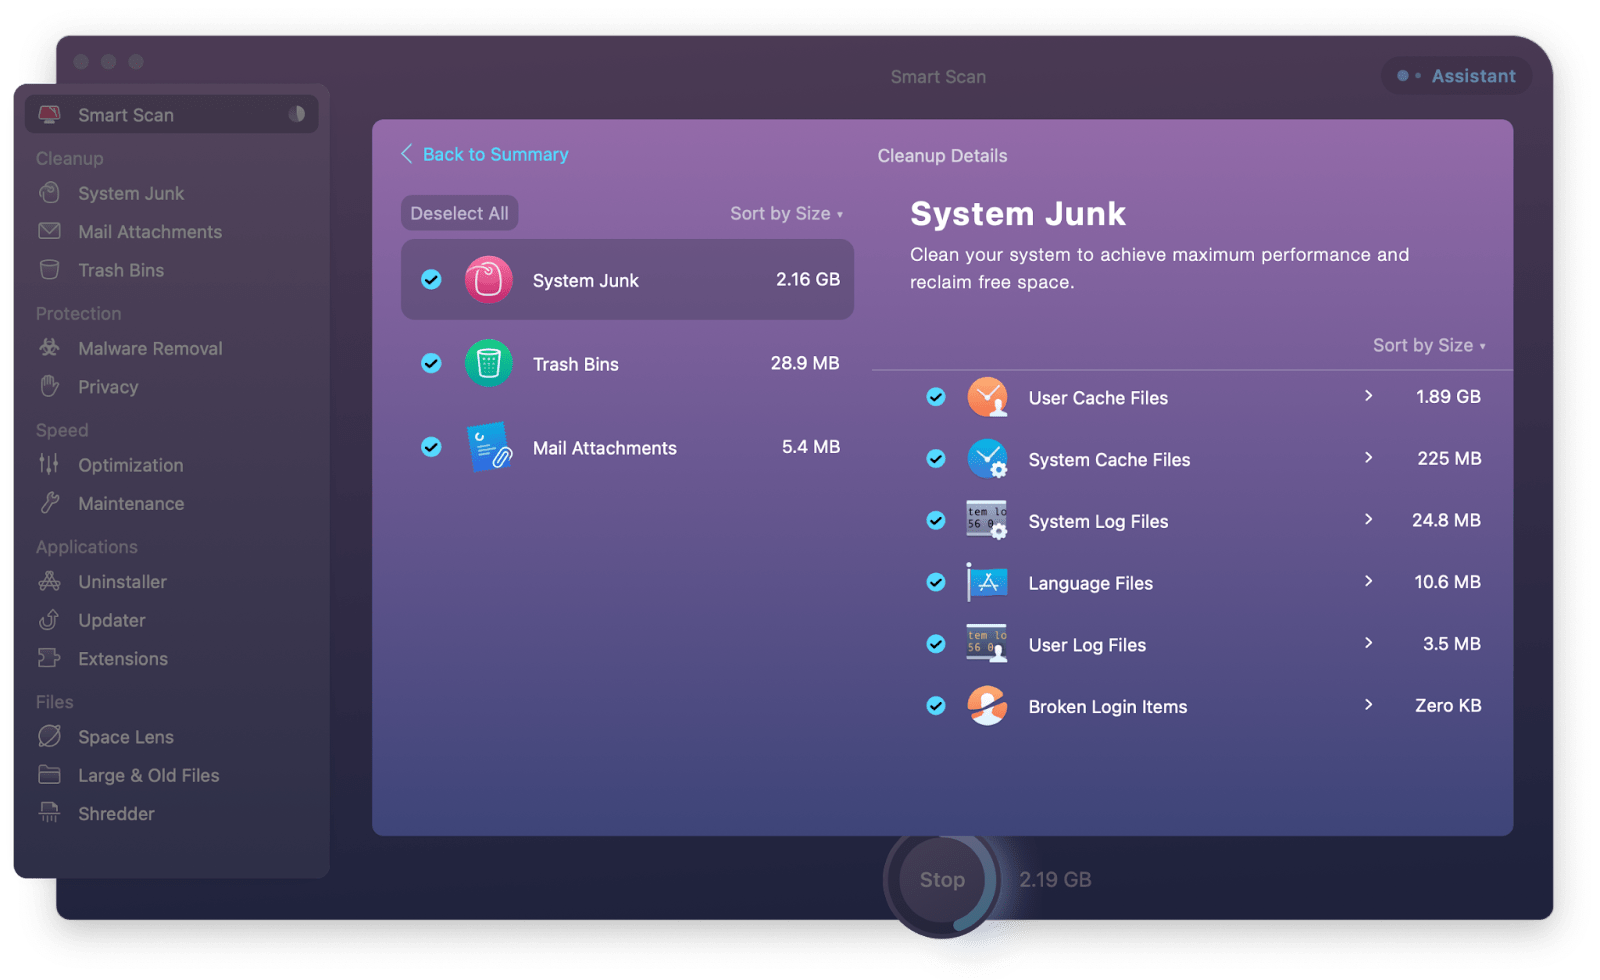Click the System Log Files icon
This screenshot has width=1600, height=980.
(987, 520)
